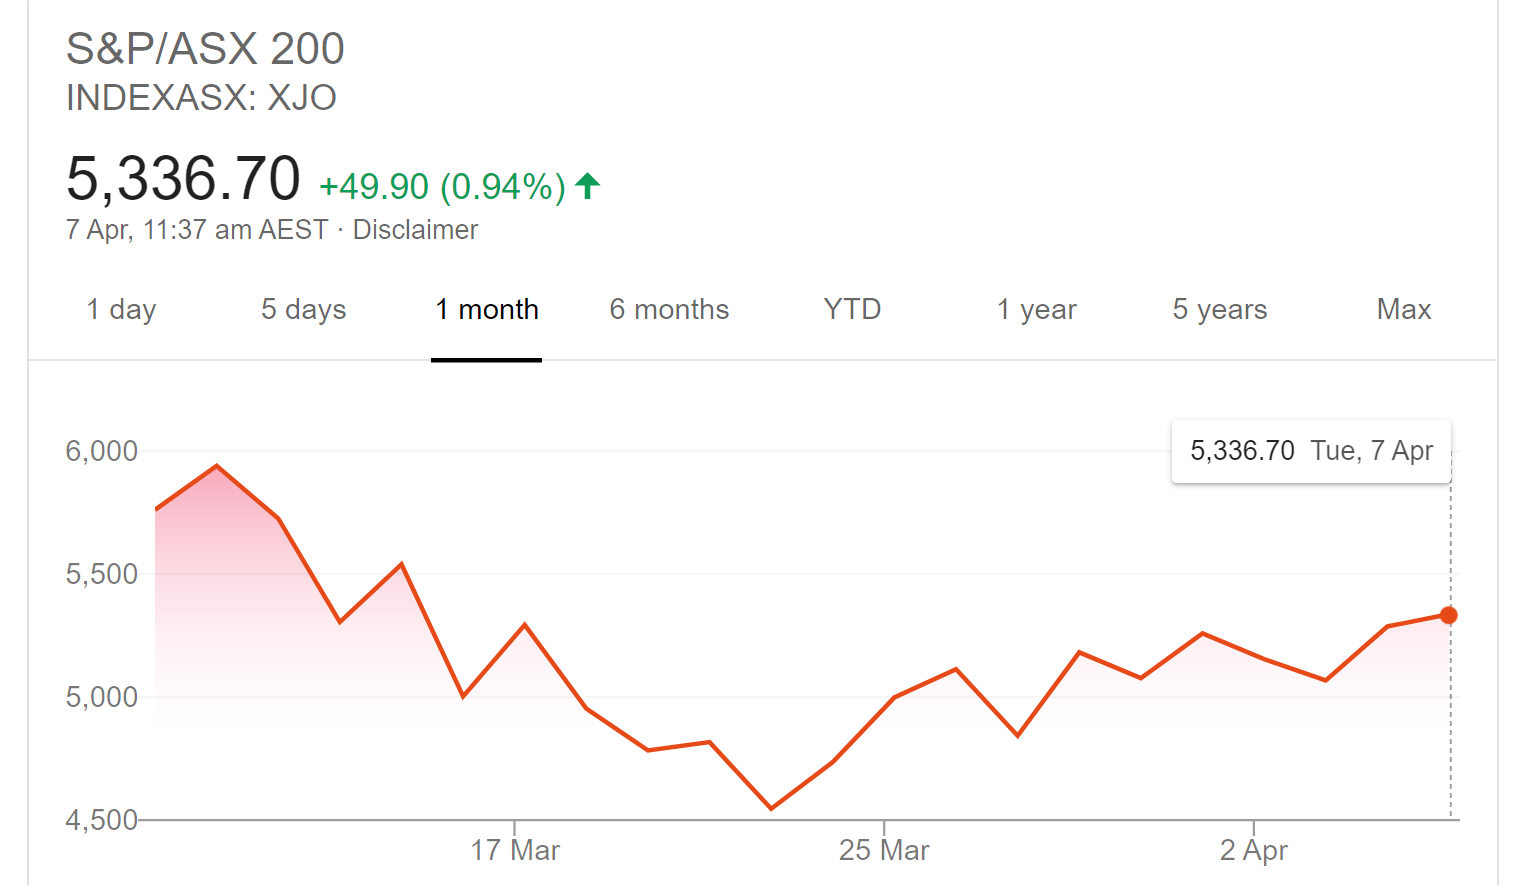Show the 1 year chart

[1036, 309]
